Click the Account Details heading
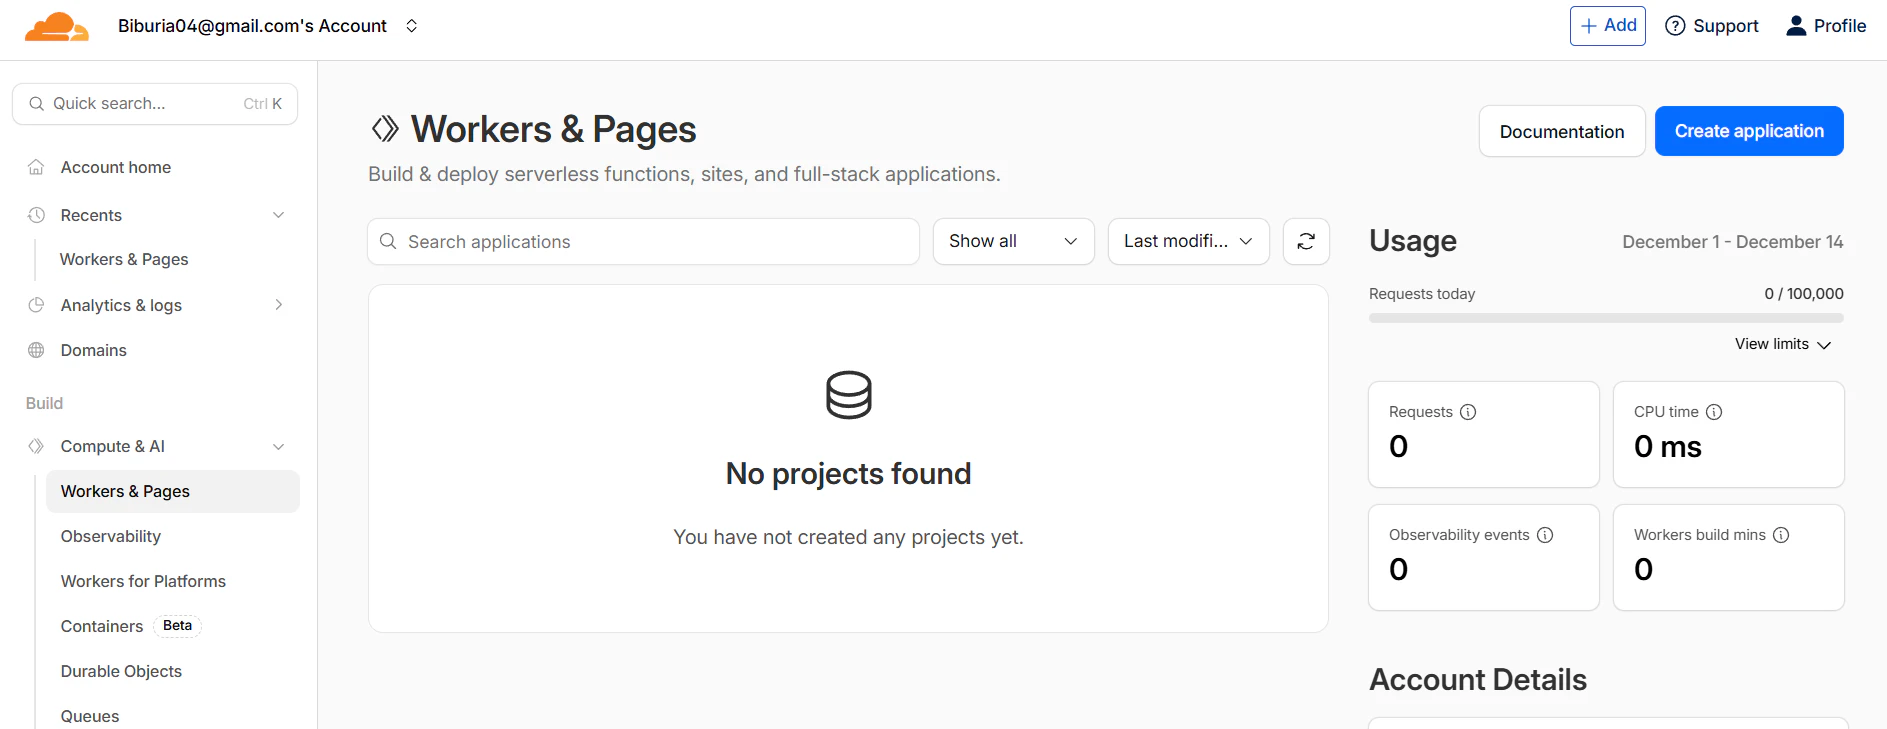1887x729 pixels. pyautogui.click(x=1478, y=680)
